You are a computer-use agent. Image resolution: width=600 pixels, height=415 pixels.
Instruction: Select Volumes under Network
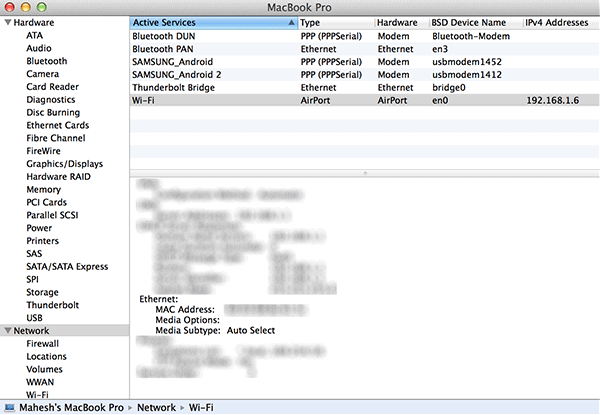tap(44, 369)
